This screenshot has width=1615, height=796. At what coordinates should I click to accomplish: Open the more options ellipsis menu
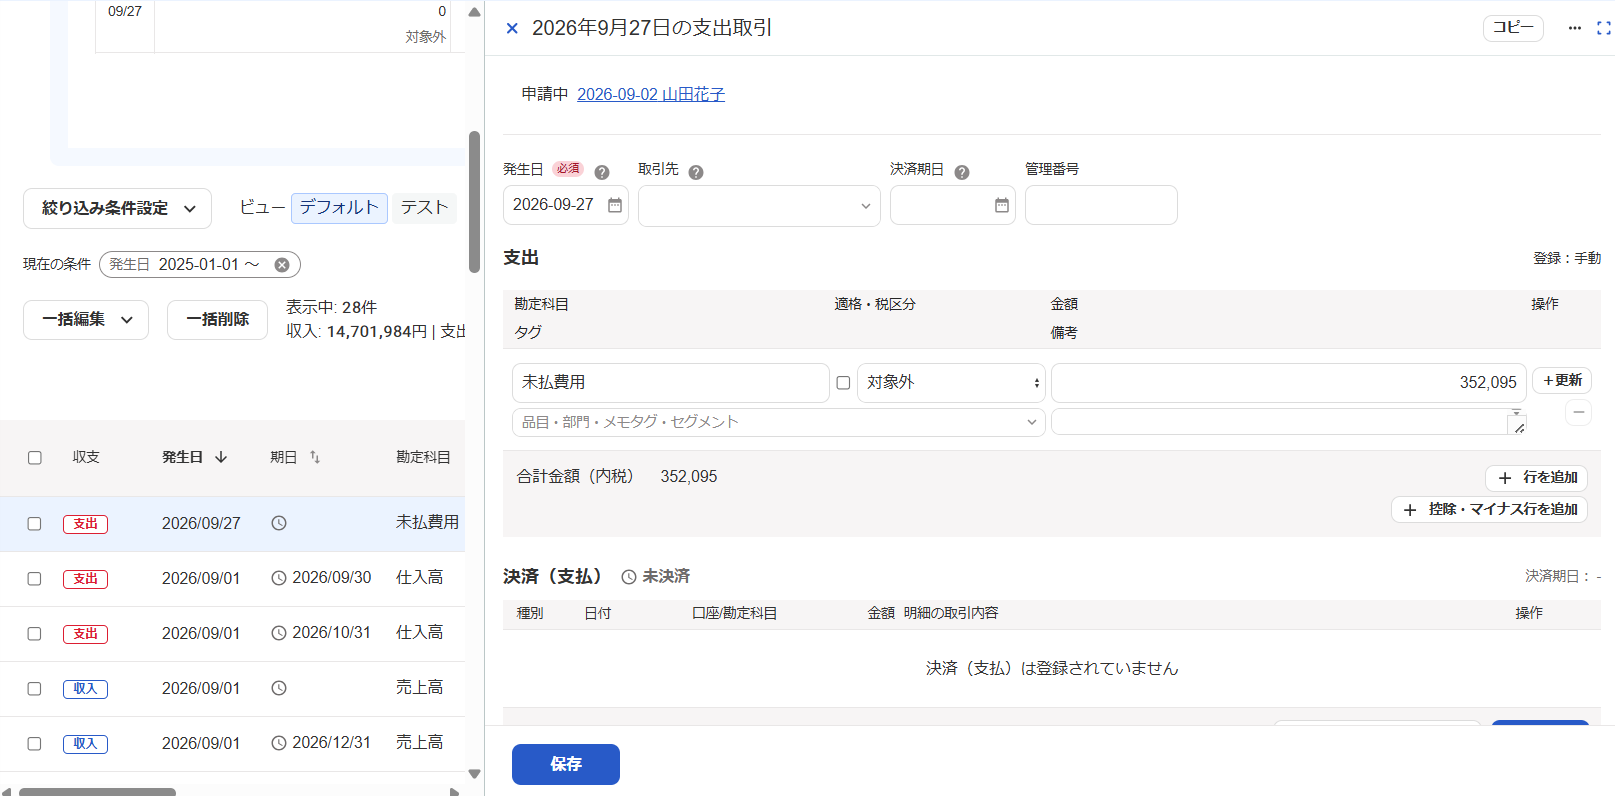(x=1575, y=28)
